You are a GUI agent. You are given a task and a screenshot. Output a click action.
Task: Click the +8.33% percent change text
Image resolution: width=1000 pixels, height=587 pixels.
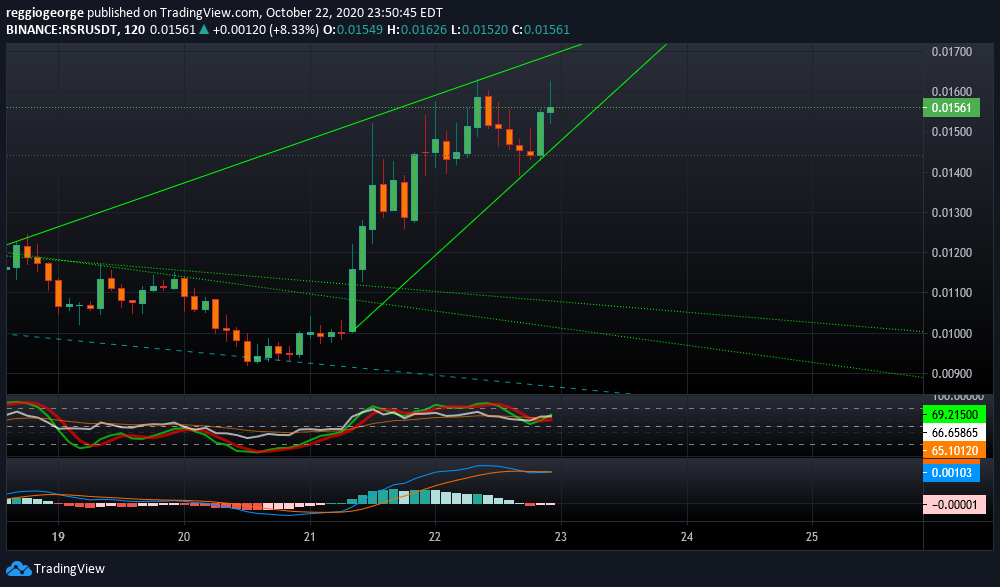[293, 29]
